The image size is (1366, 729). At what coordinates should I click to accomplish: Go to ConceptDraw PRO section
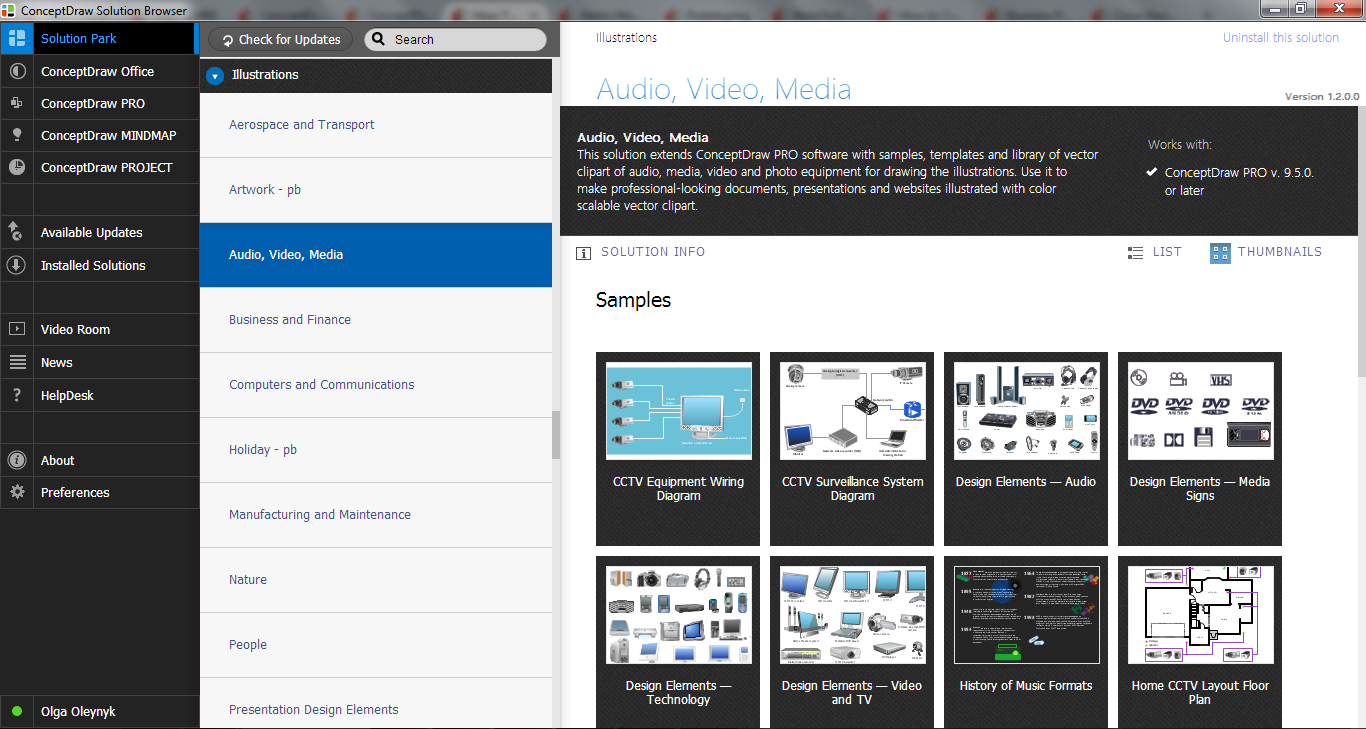click(x=100, y=104)
